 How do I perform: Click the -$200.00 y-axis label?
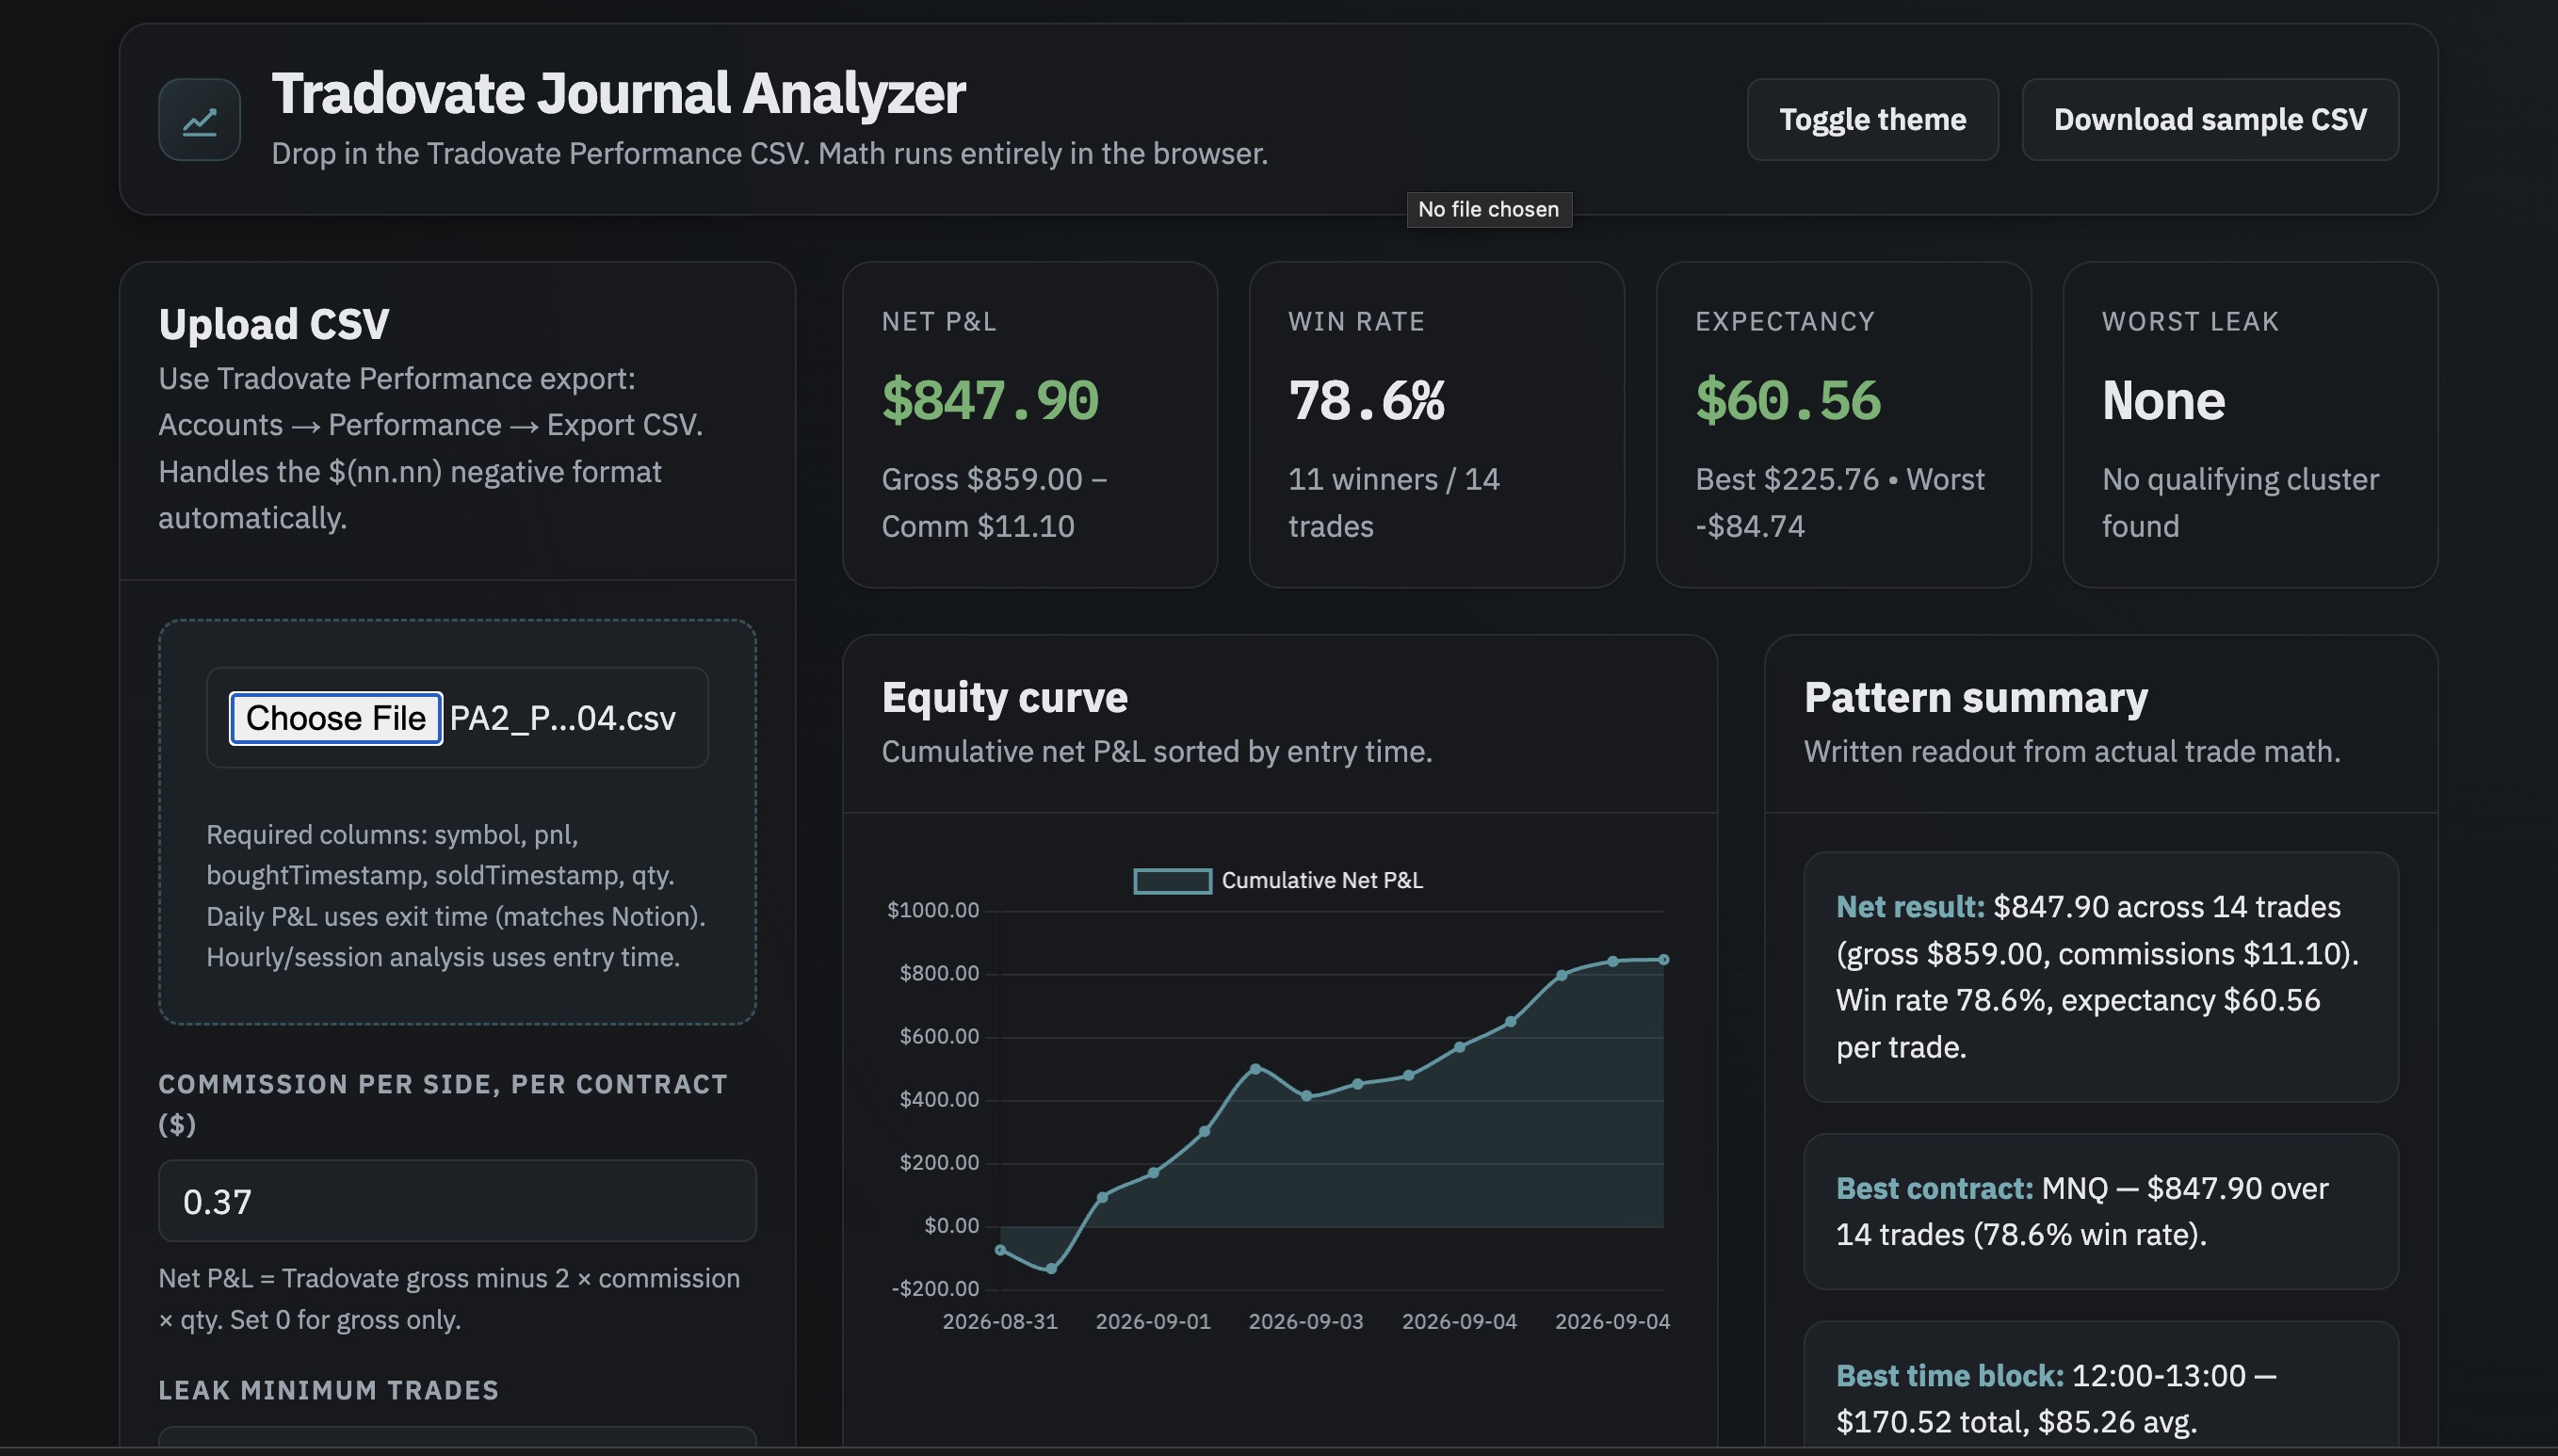(935, 1288)
